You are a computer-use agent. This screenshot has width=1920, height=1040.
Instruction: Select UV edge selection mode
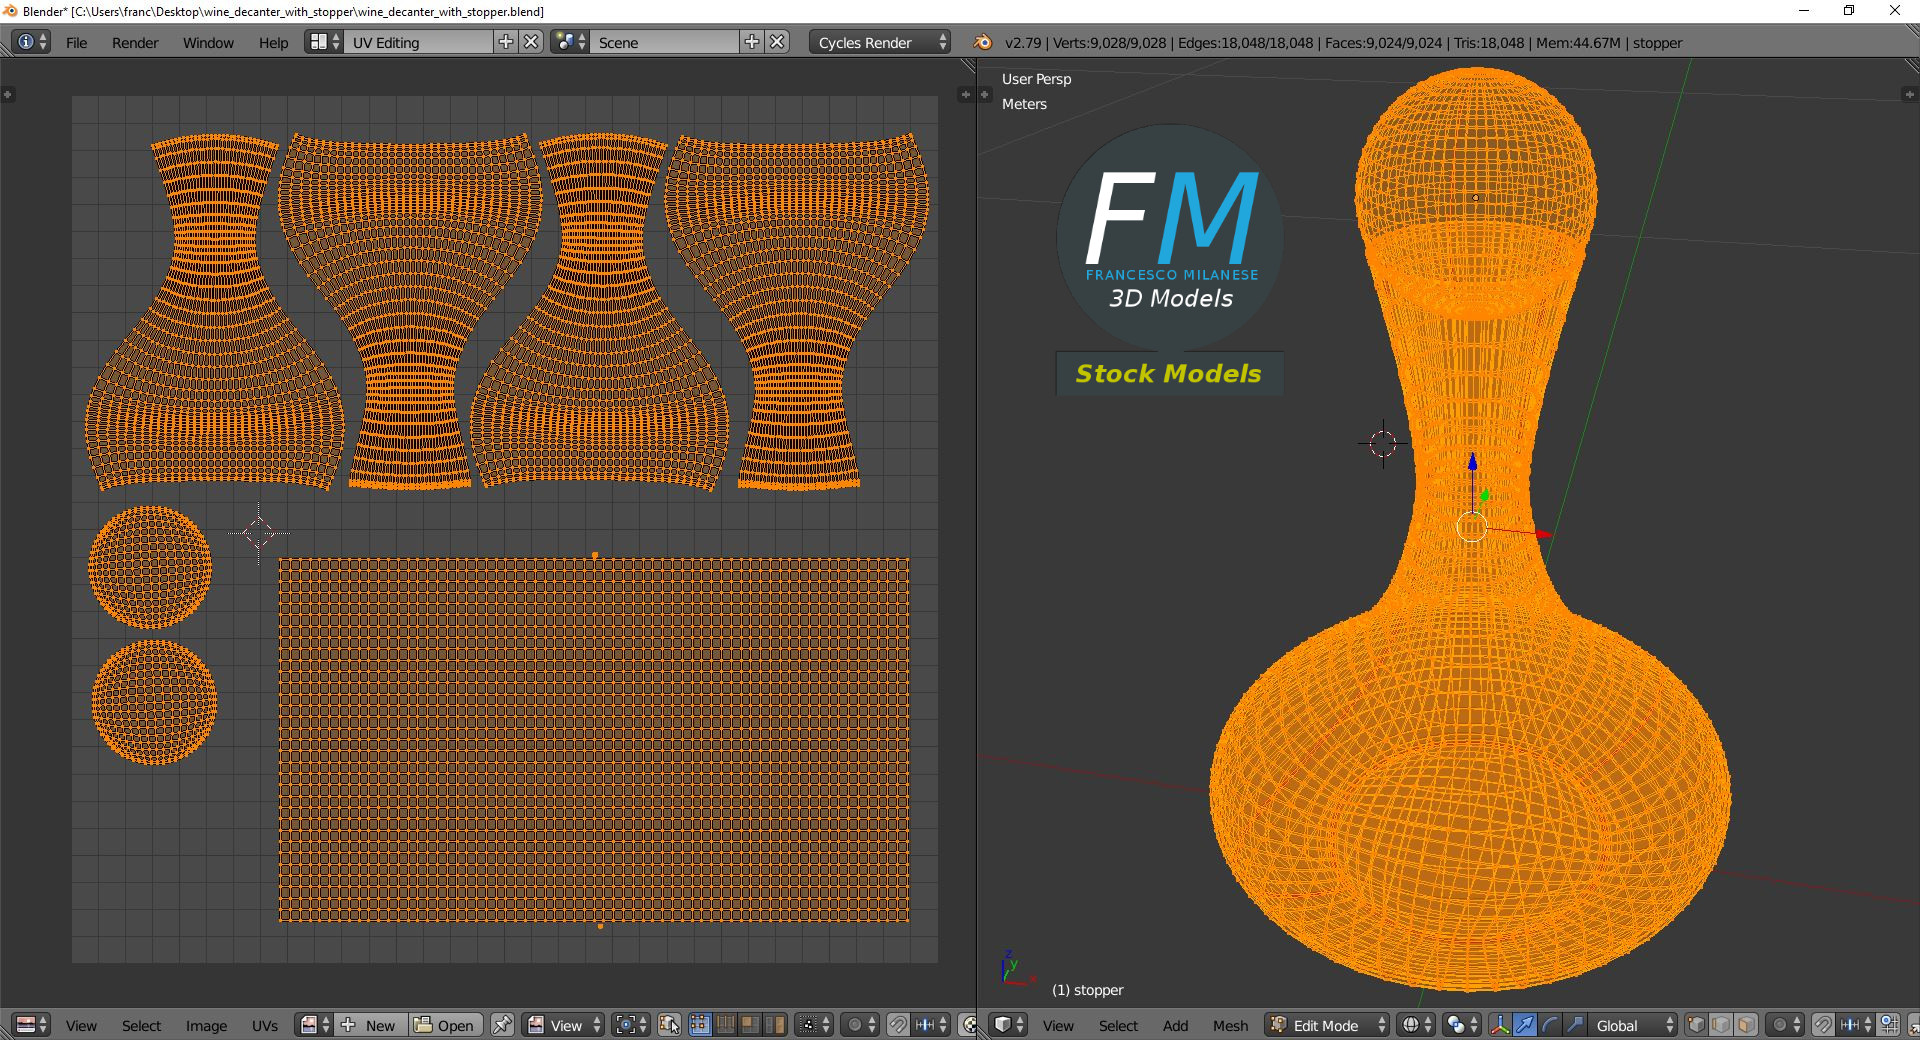pos(725,1025)
